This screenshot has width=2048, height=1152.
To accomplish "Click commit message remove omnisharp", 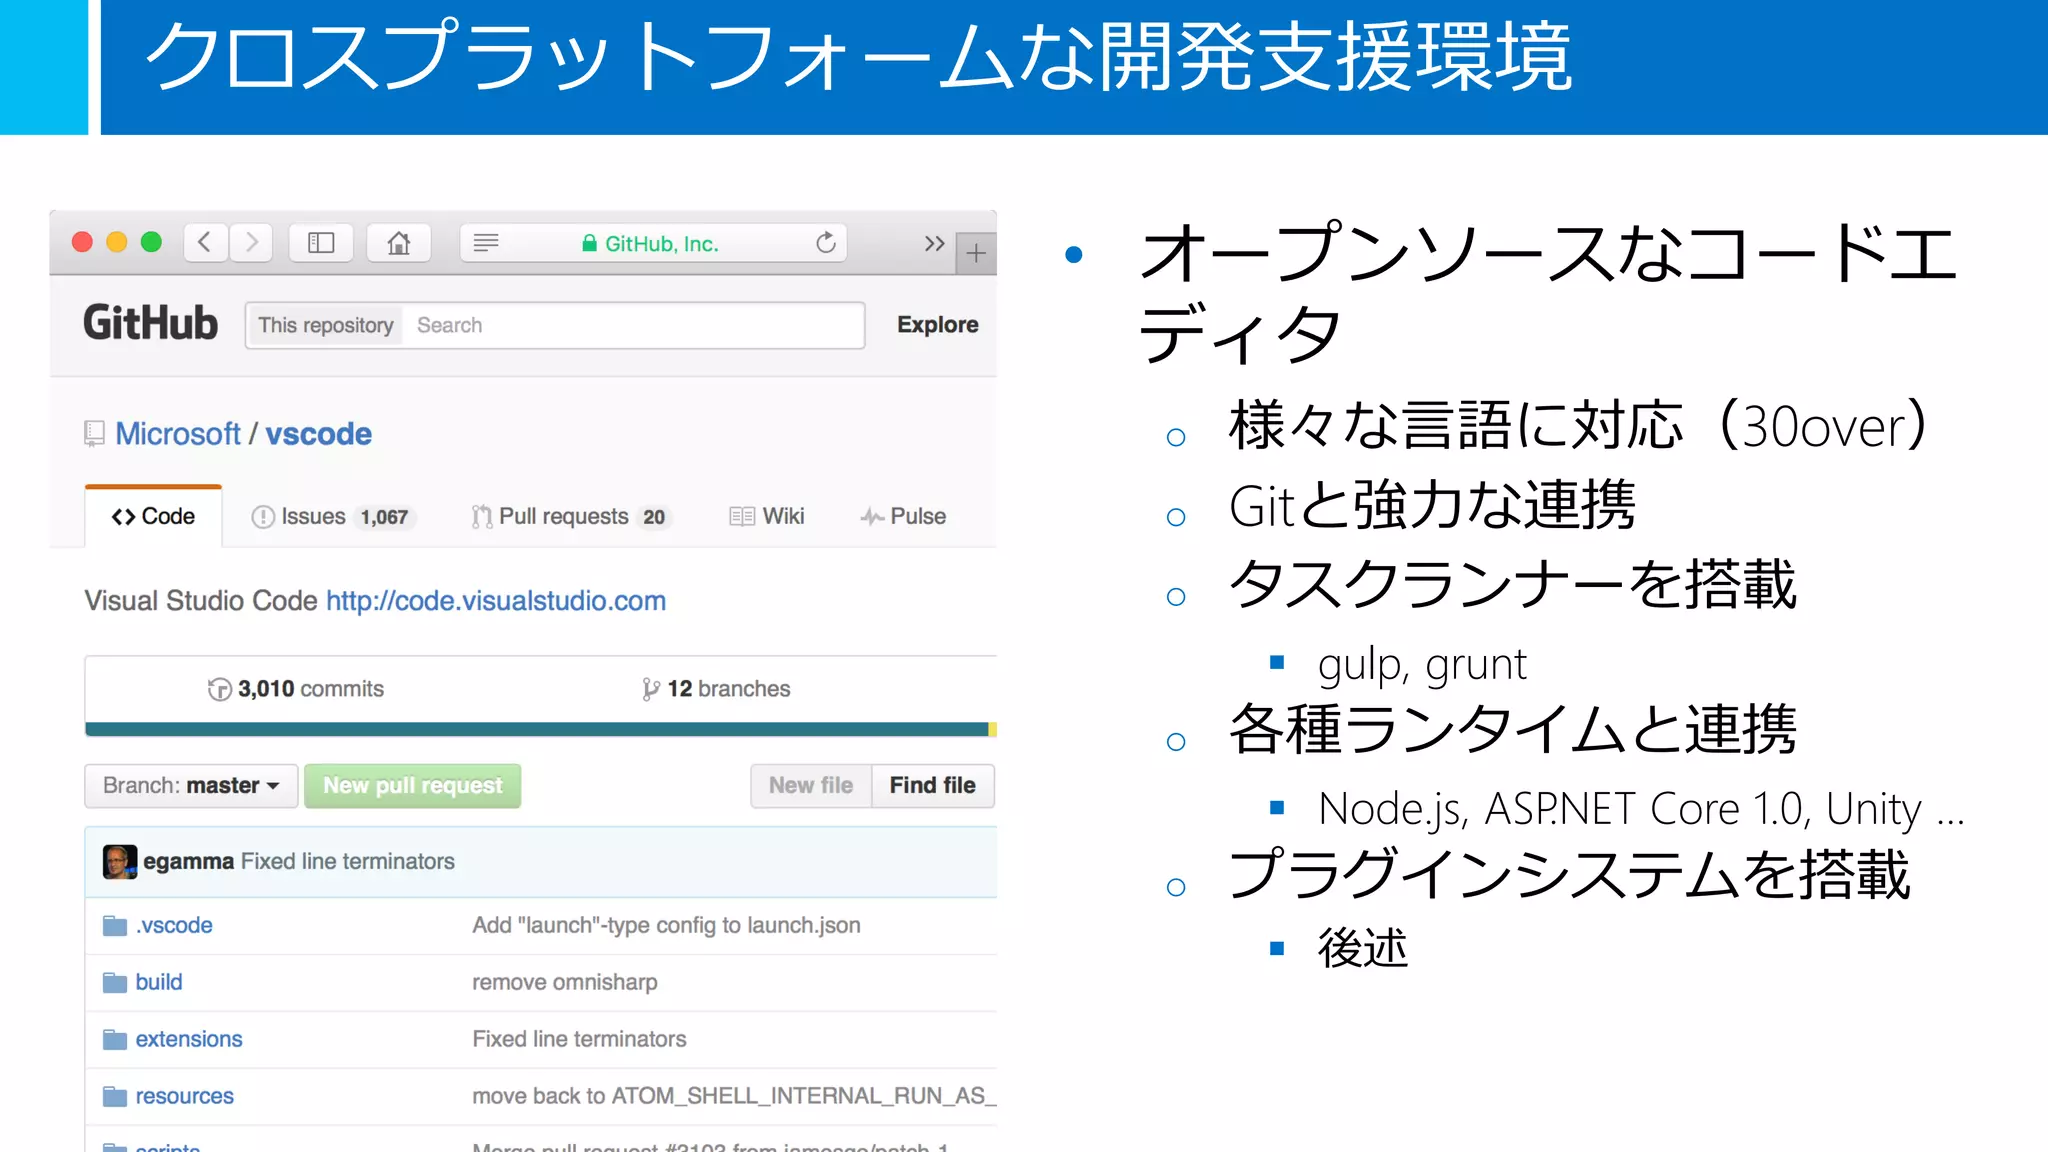I will point(565,982).
